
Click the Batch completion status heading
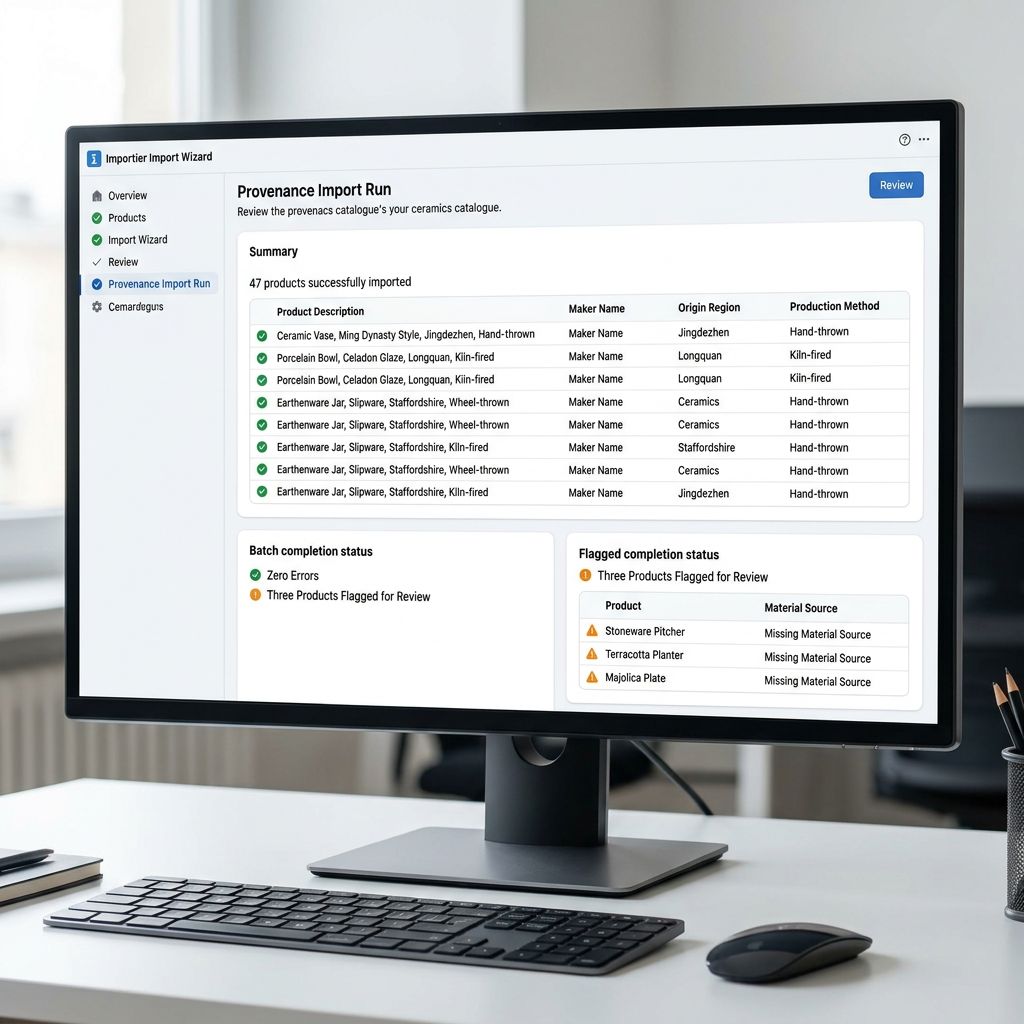click(x=311, y=551)
